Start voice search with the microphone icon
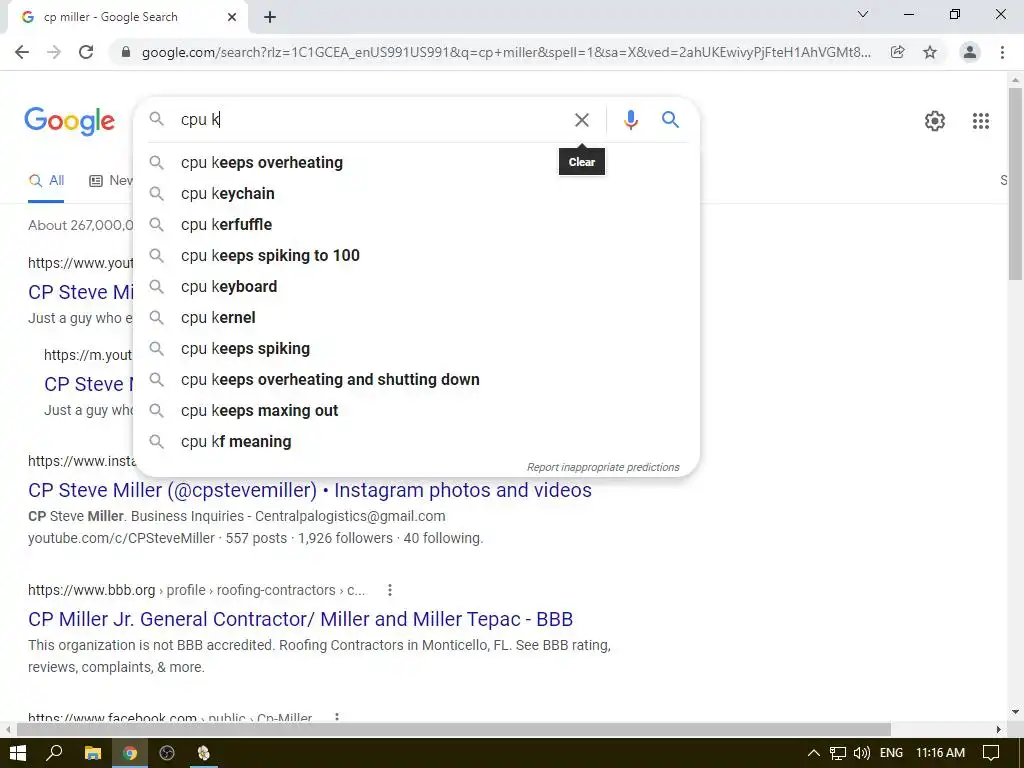Viewport: 1024px width, 768px height. click(x=630, y=120)
